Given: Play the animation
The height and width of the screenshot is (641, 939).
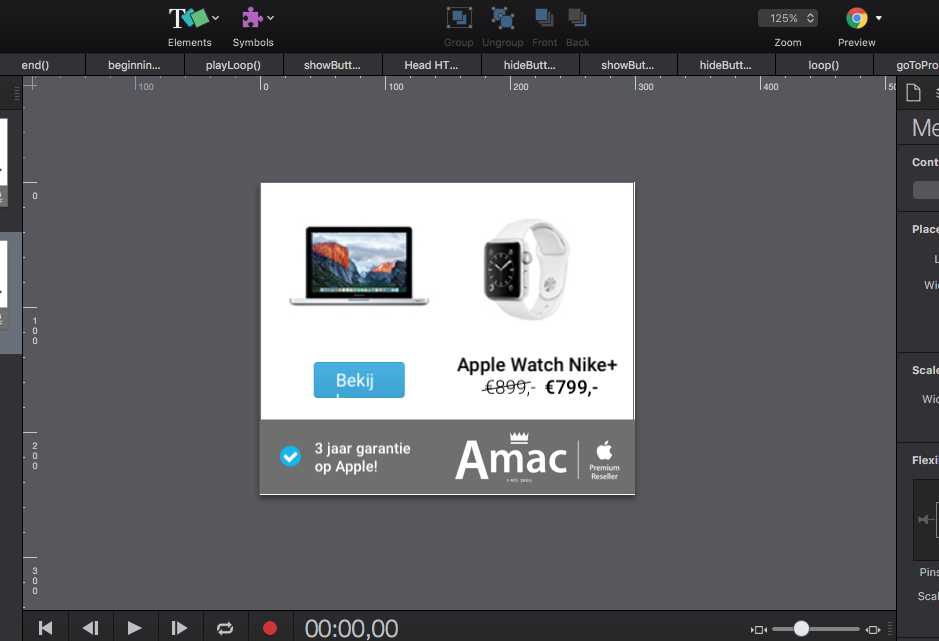Looking at the screenshot, I should click(x=135, y=628).
